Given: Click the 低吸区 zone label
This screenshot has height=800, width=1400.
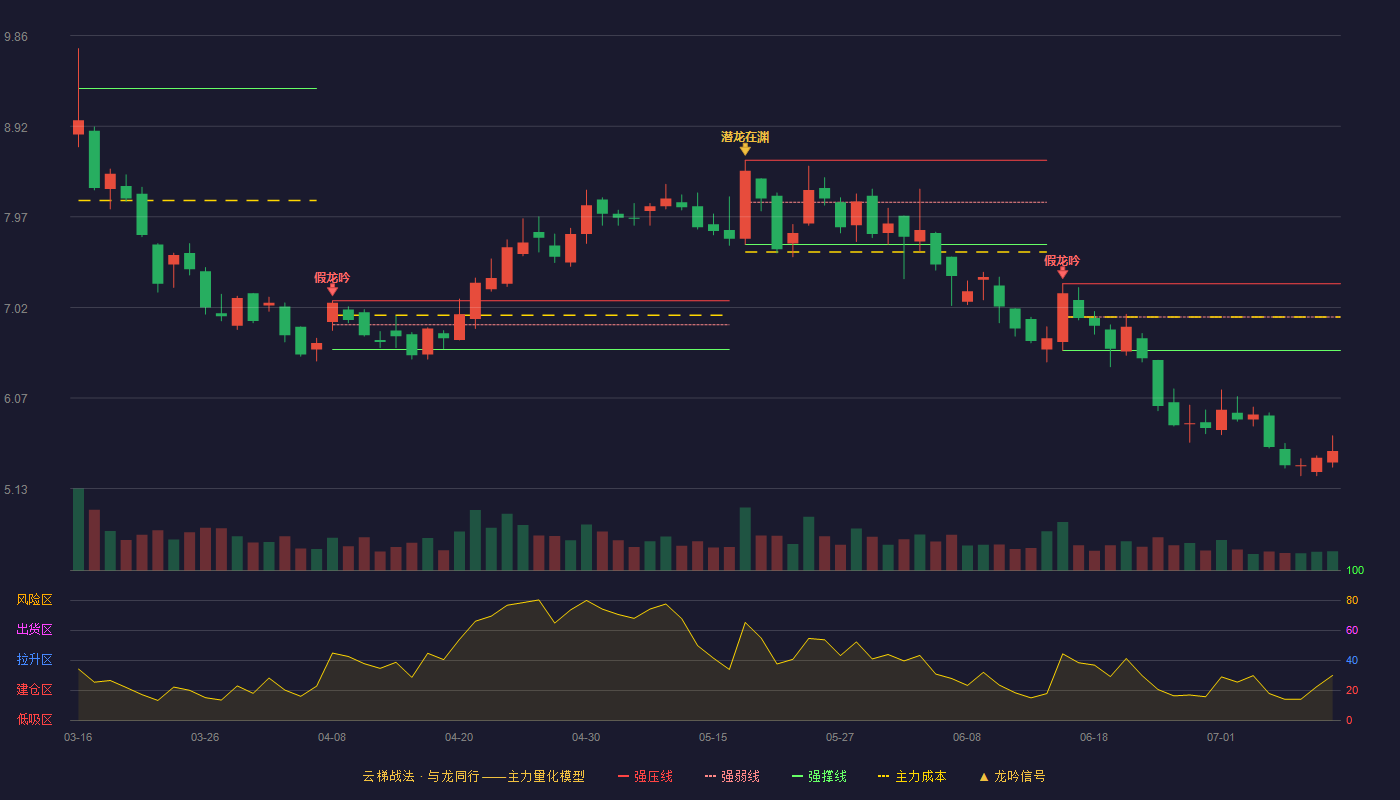Looking at the screenshot, I should [34, 719].
